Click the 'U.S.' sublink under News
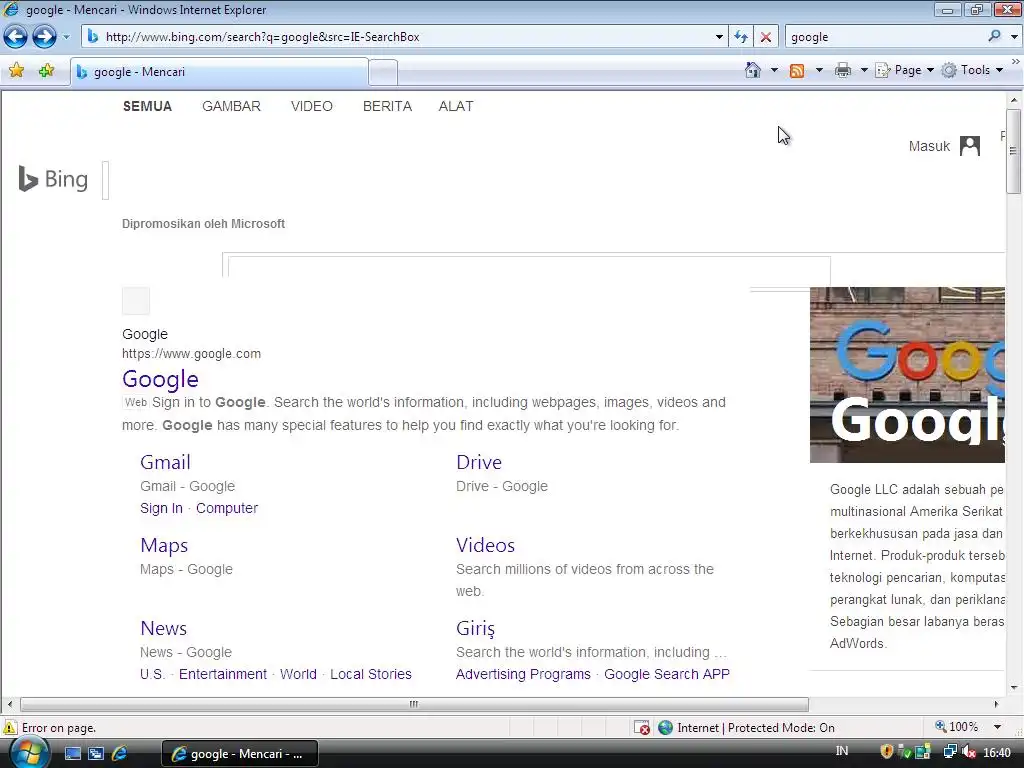Image resolution: width=1024 pixels, height=768 pixels. tap(152, 674)
